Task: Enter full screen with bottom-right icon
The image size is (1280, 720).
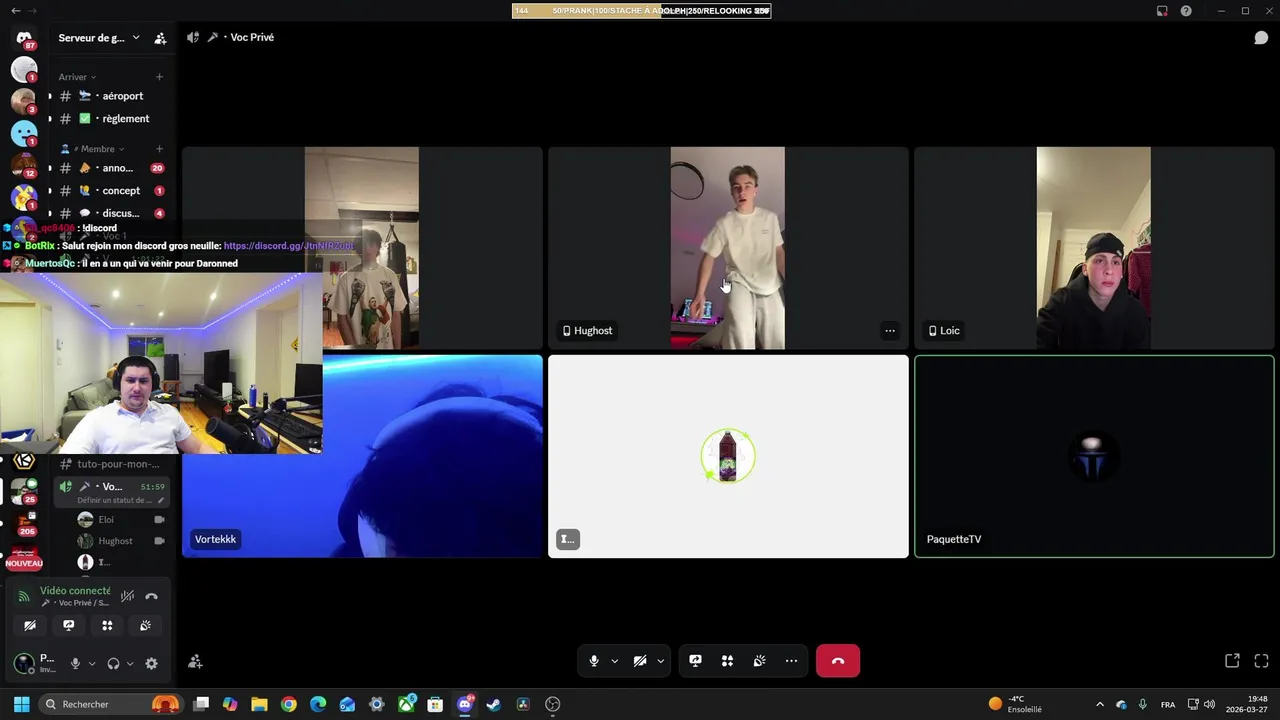Action: coord(1261,661)
